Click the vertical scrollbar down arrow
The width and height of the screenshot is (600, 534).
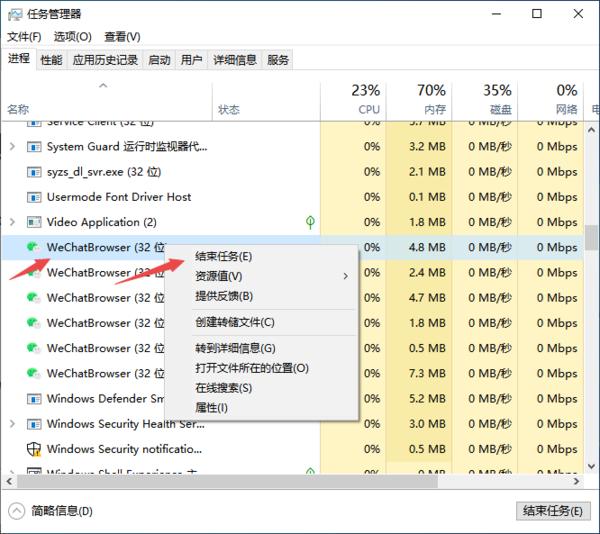592,466
